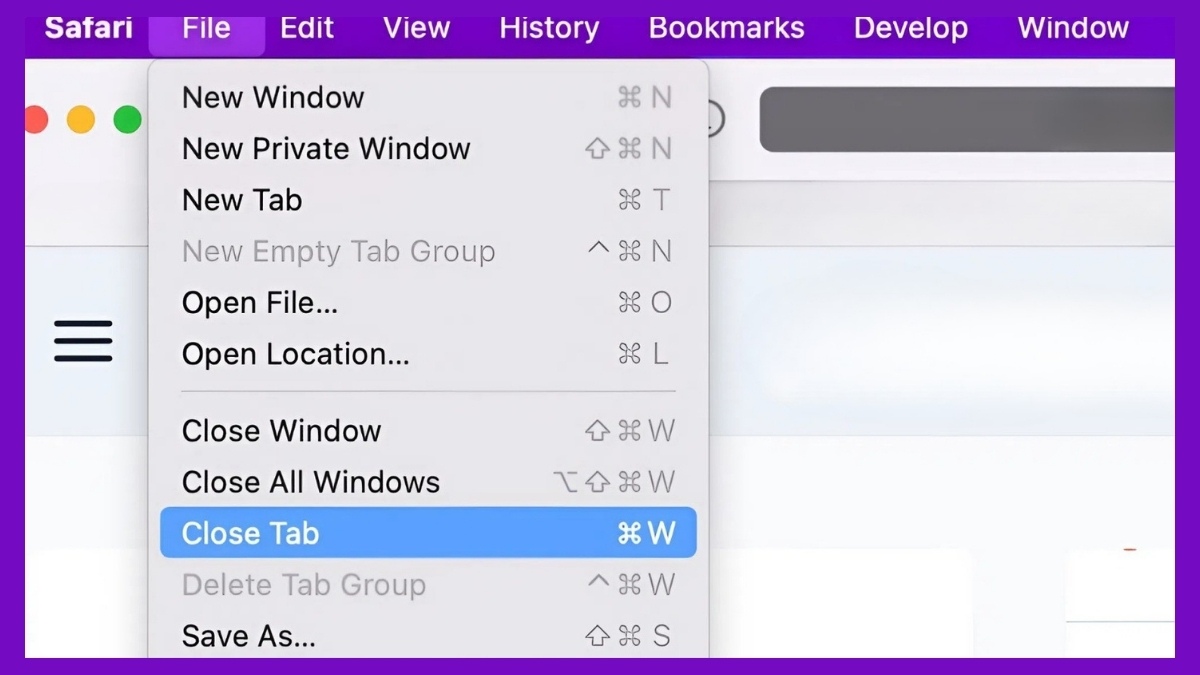Viewport: 1200px width, 675px height.
Task: Select the New Tab menu entry
Action: pos(428,200)
